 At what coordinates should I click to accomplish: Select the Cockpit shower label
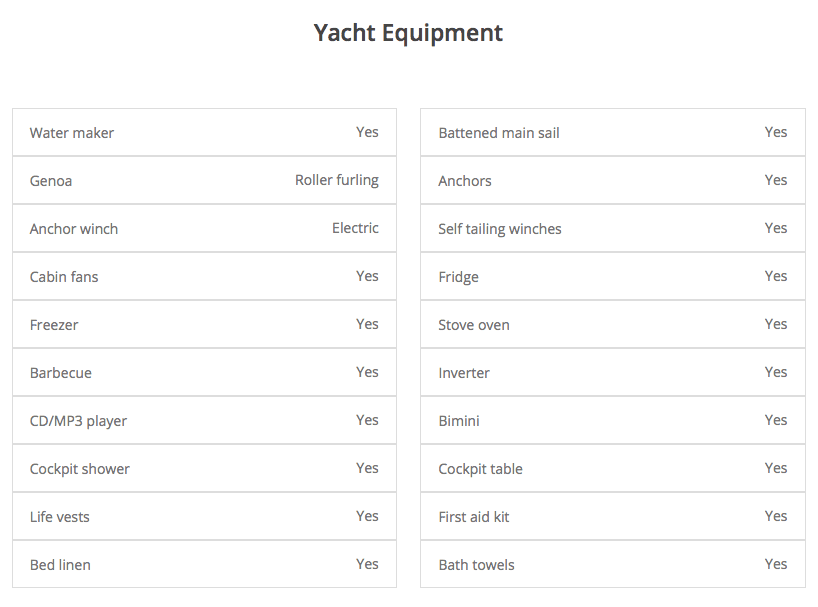[x=80, y=469]
